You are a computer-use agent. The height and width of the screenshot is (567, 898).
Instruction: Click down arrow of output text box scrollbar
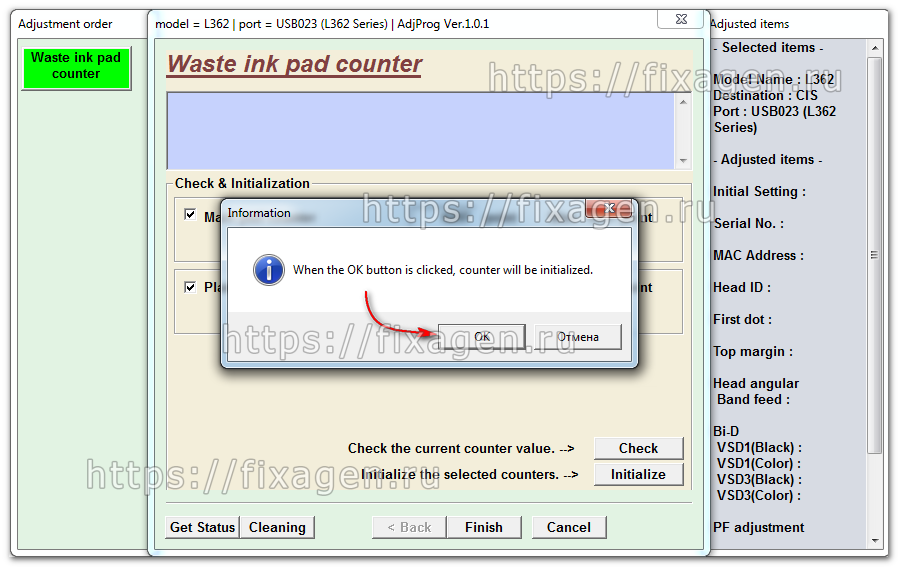coord(684,161)
